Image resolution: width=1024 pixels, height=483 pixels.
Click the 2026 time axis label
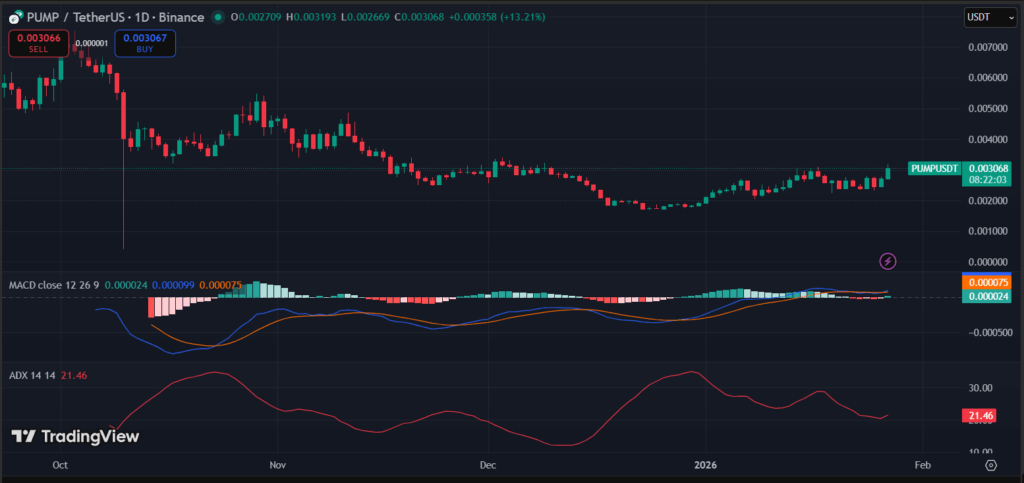pyautogui.click(x=705, y=465)
